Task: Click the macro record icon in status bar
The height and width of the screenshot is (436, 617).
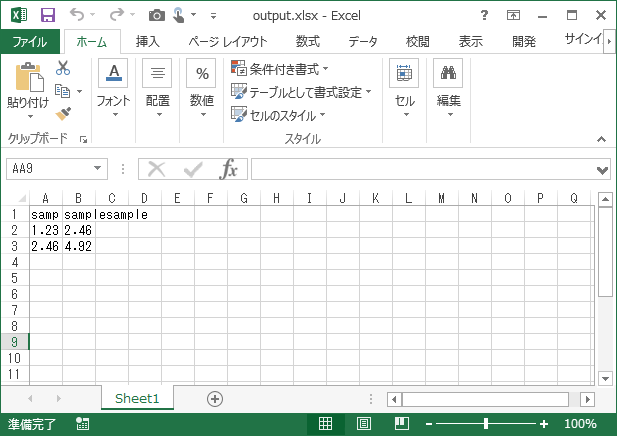Action: [x=83, y=424]
